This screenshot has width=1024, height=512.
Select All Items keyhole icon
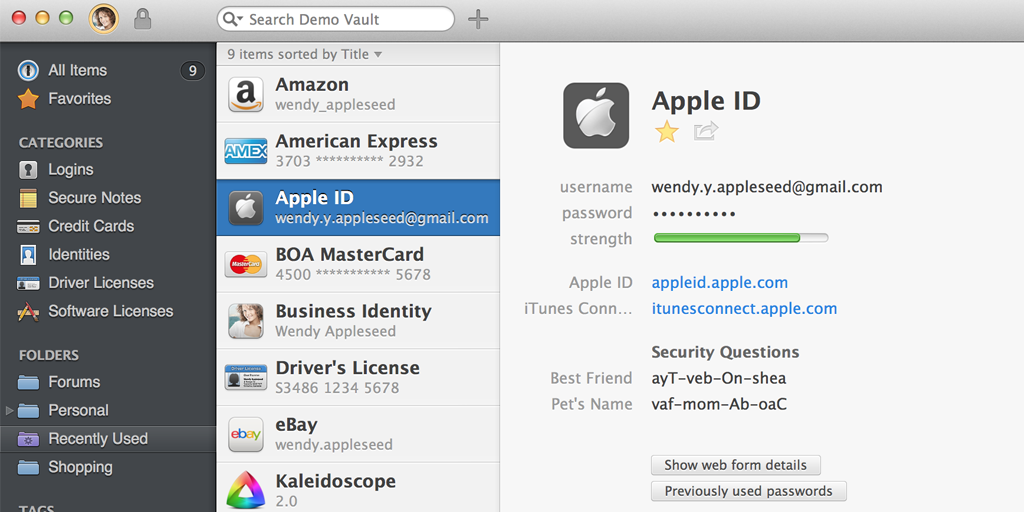click(28, 71)
